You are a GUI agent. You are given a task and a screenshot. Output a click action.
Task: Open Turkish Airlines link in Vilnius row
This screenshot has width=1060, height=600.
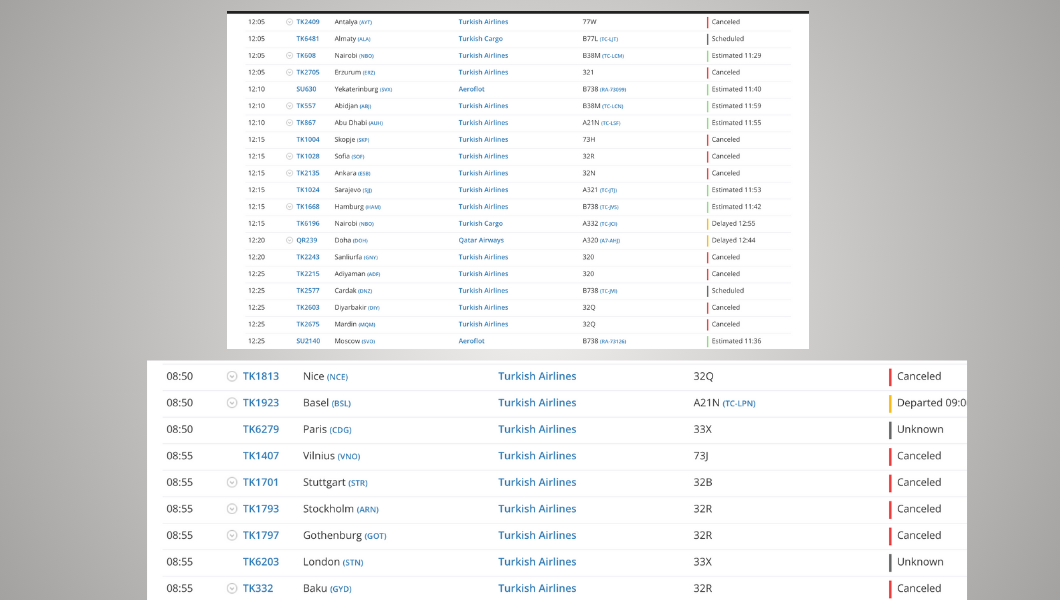pyautogui.click(x=537, y=456)
